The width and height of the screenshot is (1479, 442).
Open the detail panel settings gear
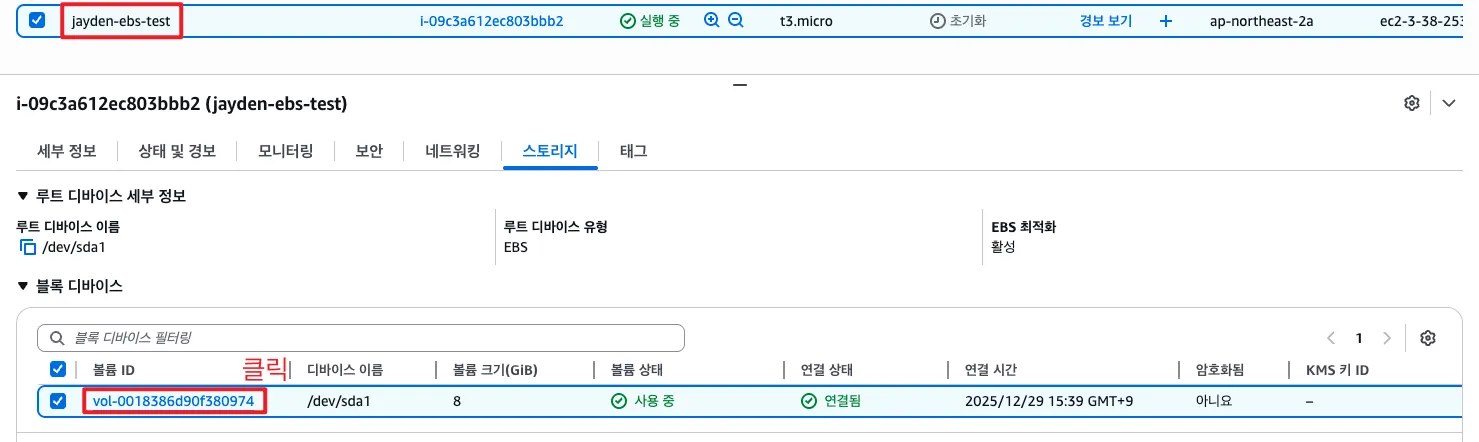coord(1412,103)
